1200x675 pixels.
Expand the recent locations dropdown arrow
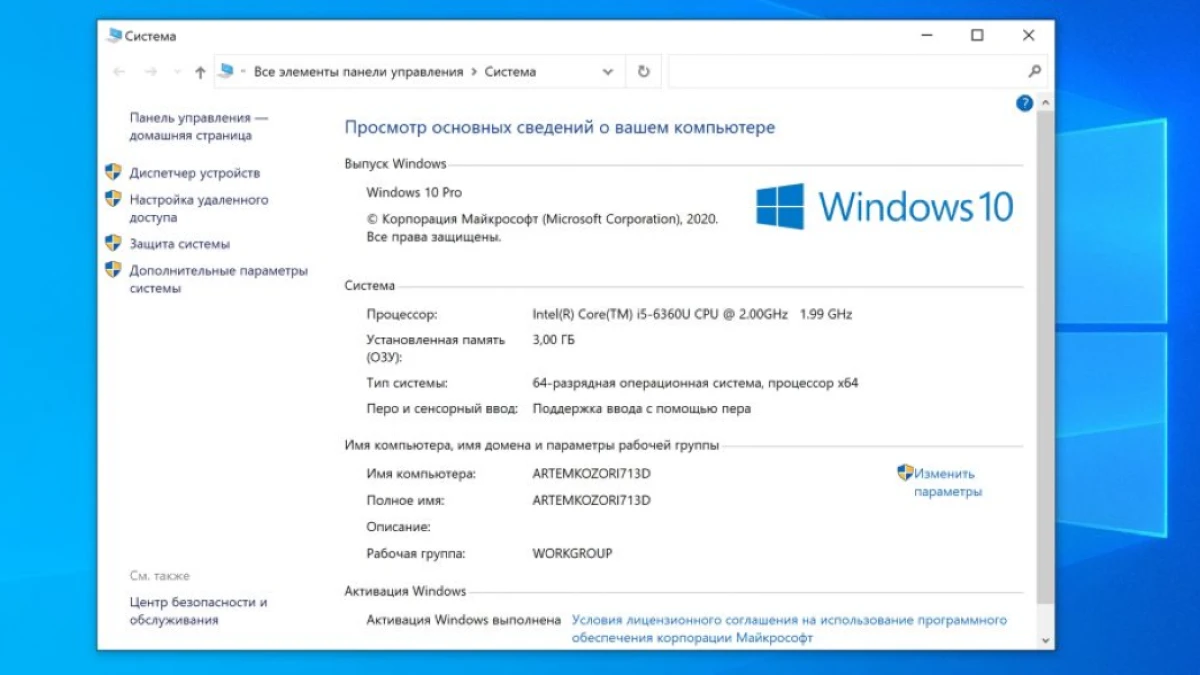click(177, 72)
